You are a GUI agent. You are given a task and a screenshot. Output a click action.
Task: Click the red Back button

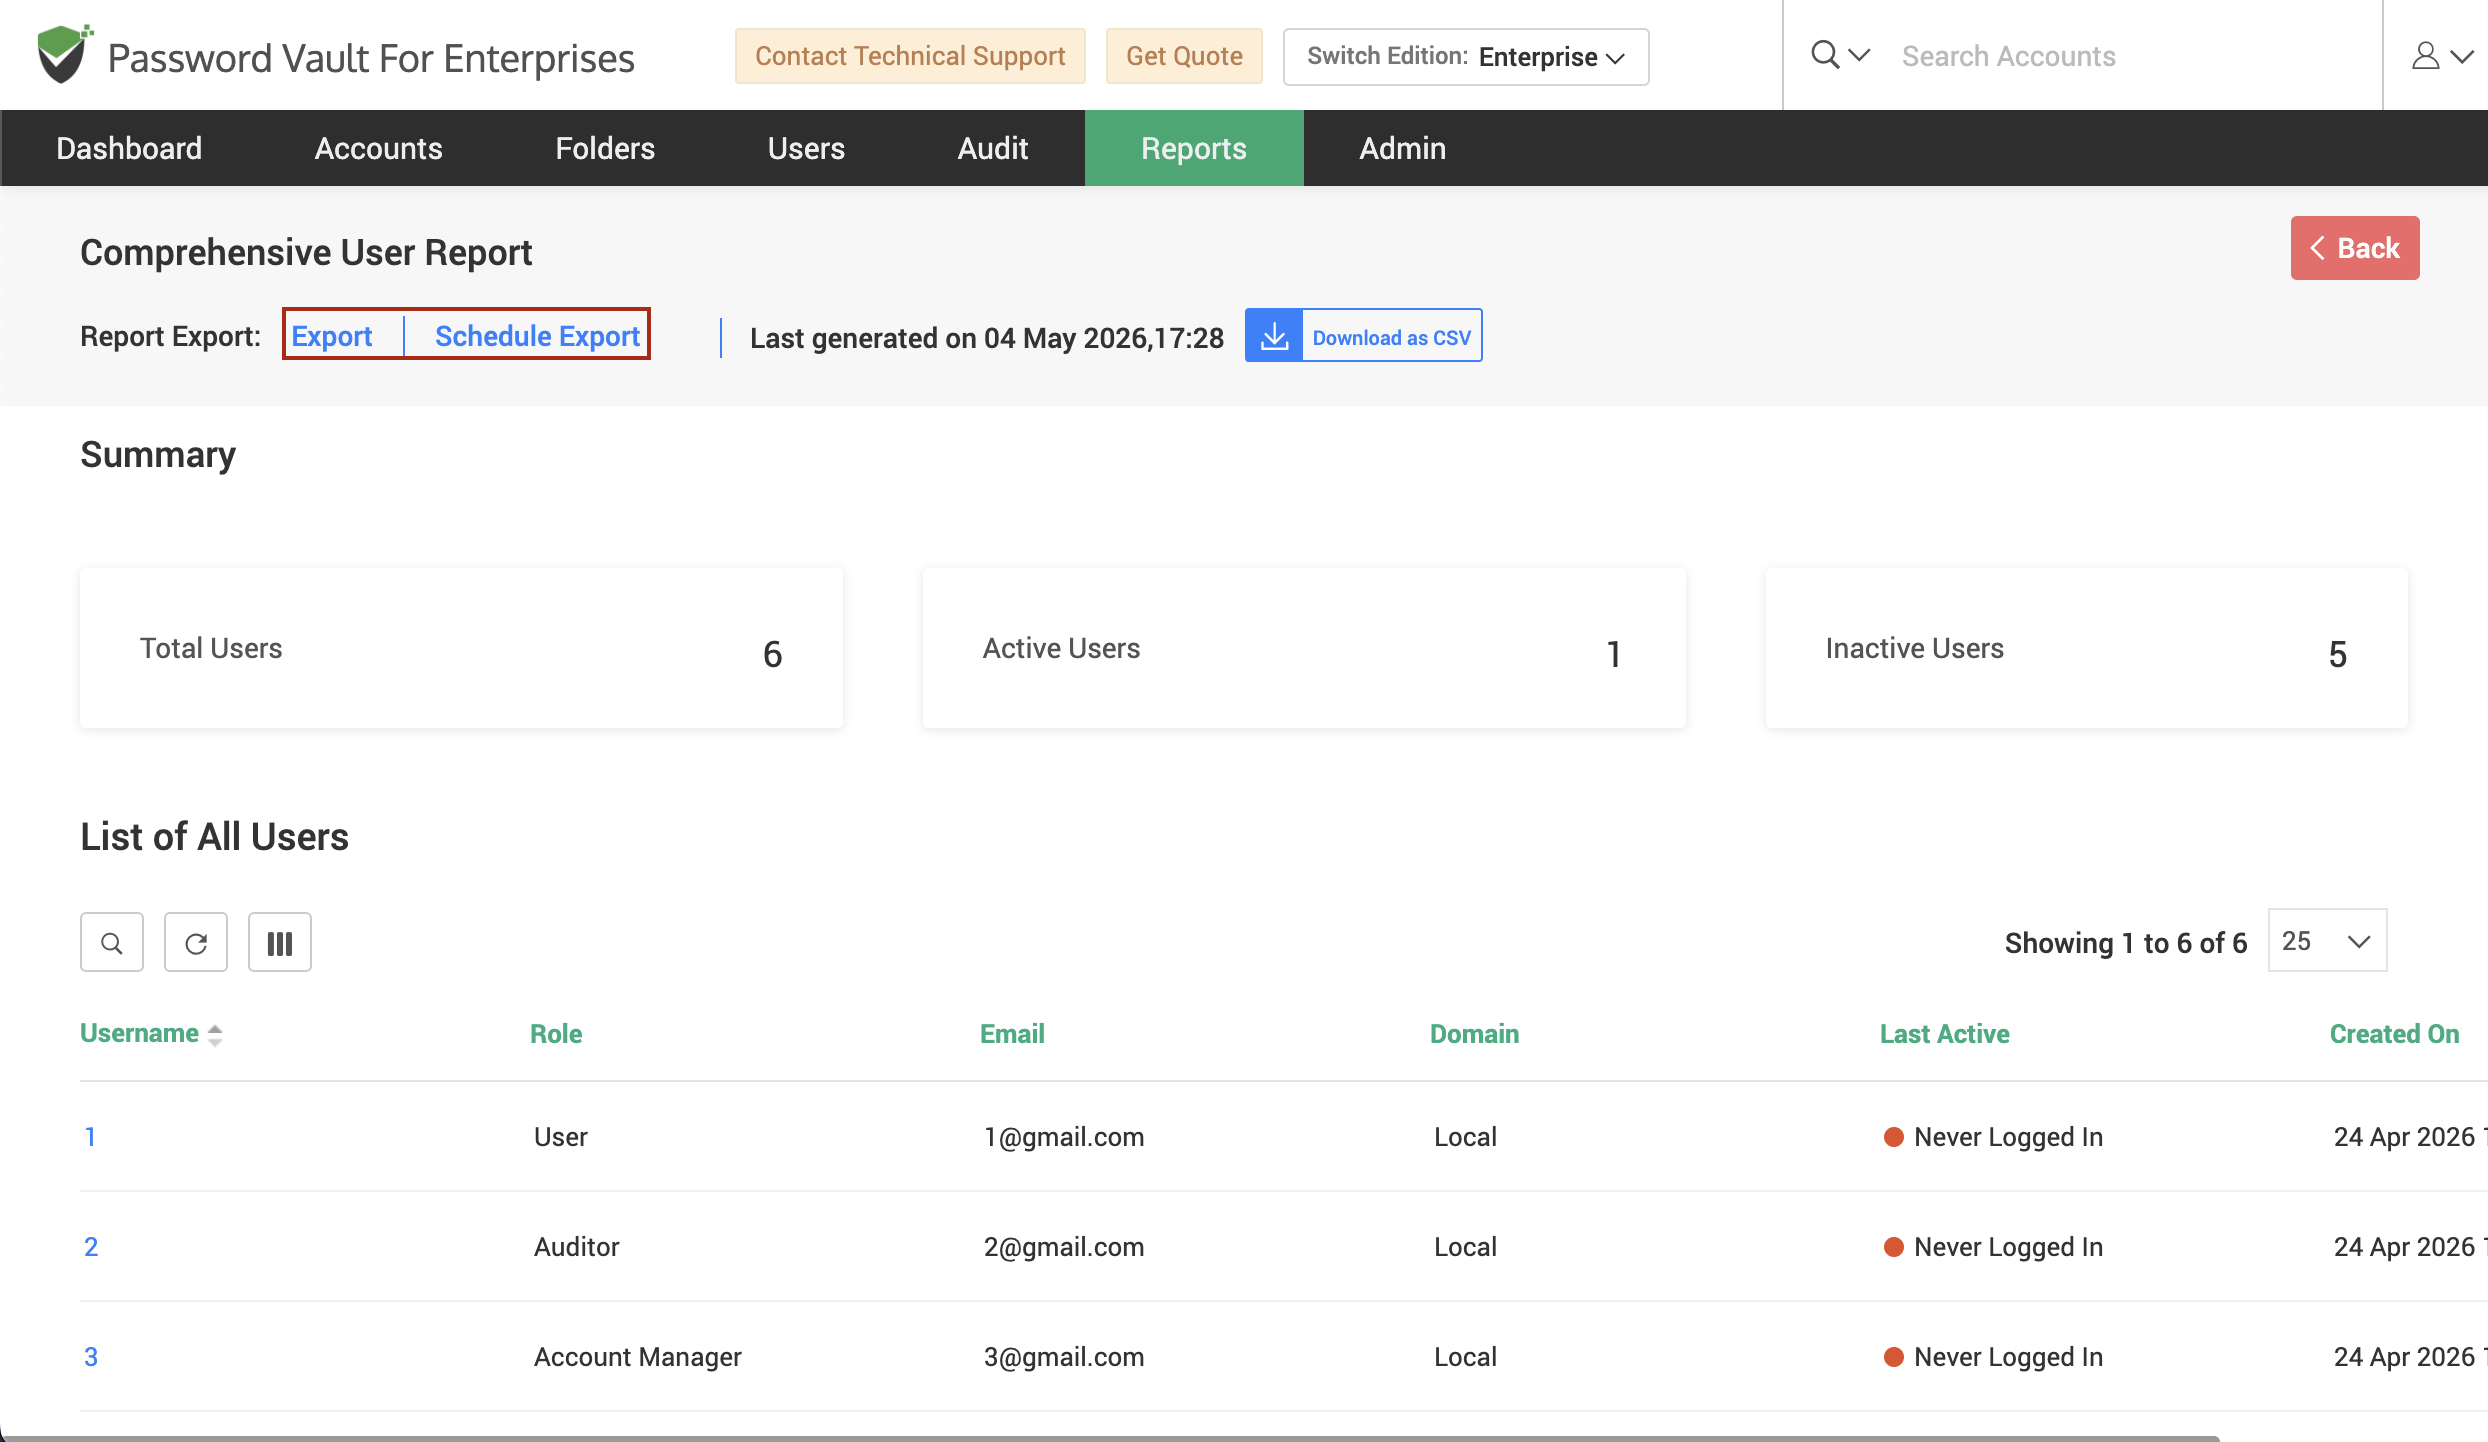tap(2355, 248)
